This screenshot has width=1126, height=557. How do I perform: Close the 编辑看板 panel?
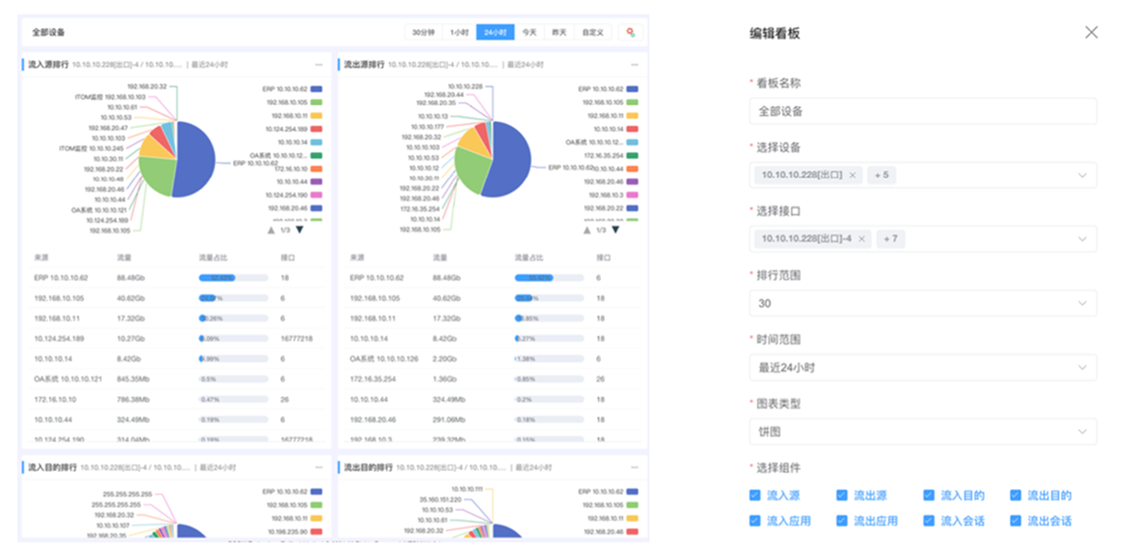[1091, 32]
